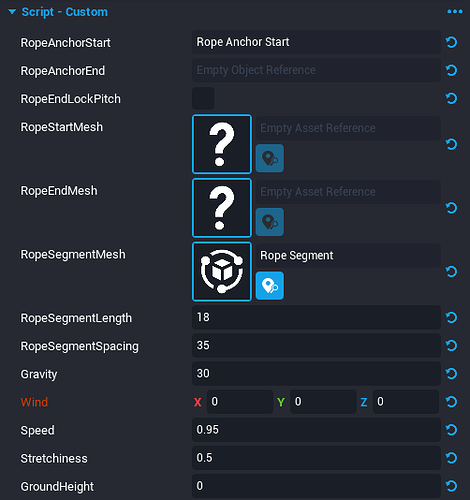Reset the RopeAnchorStart property

(451, 42)
